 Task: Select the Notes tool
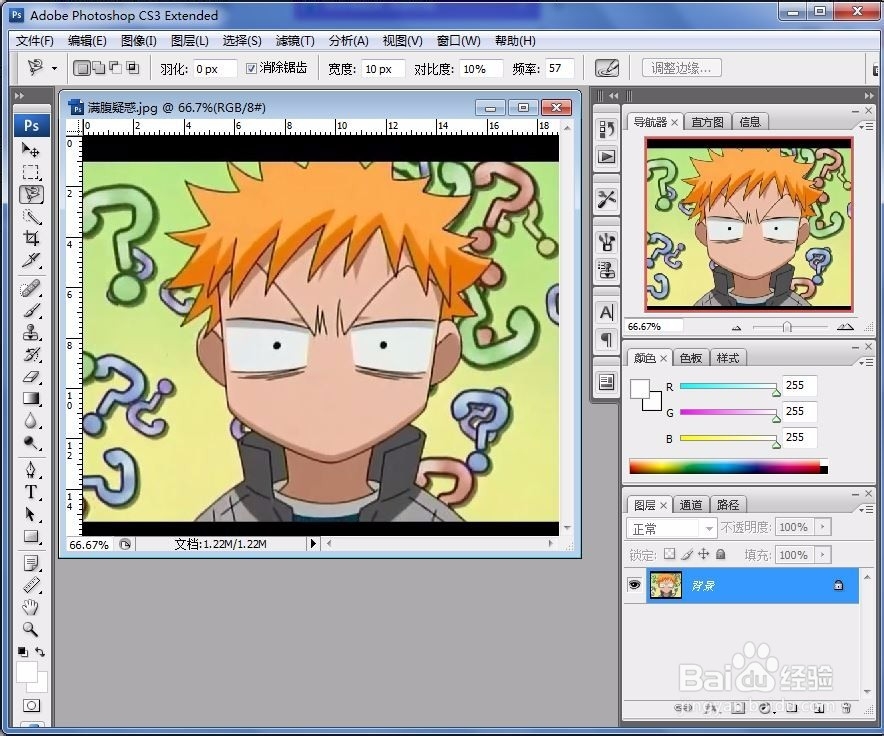(31, 563)
